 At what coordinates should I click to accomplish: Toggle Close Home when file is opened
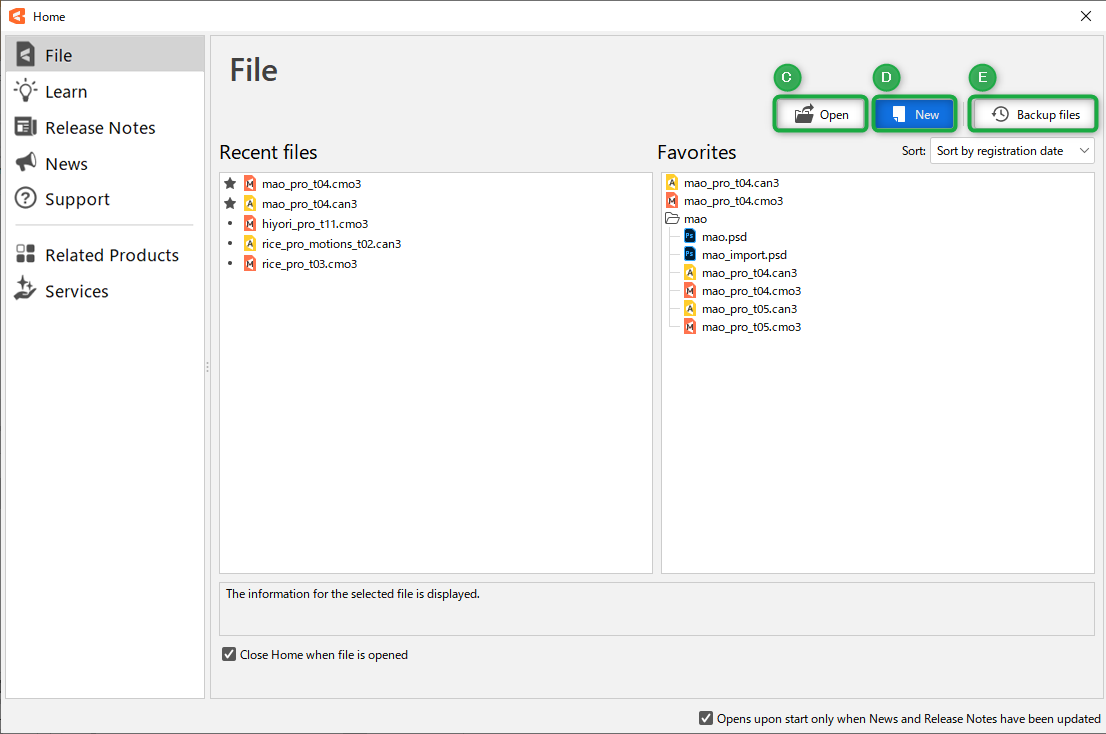pos(230,655)
